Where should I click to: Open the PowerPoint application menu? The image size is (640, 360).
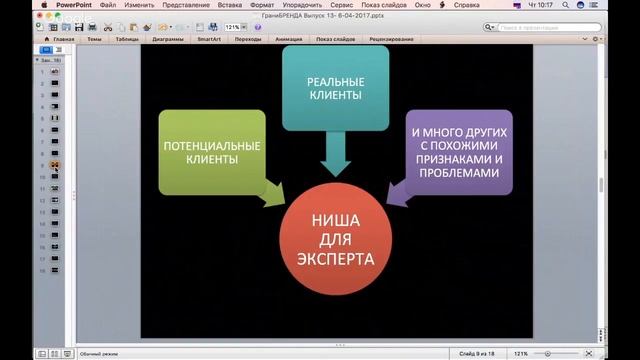coord(74,5)
